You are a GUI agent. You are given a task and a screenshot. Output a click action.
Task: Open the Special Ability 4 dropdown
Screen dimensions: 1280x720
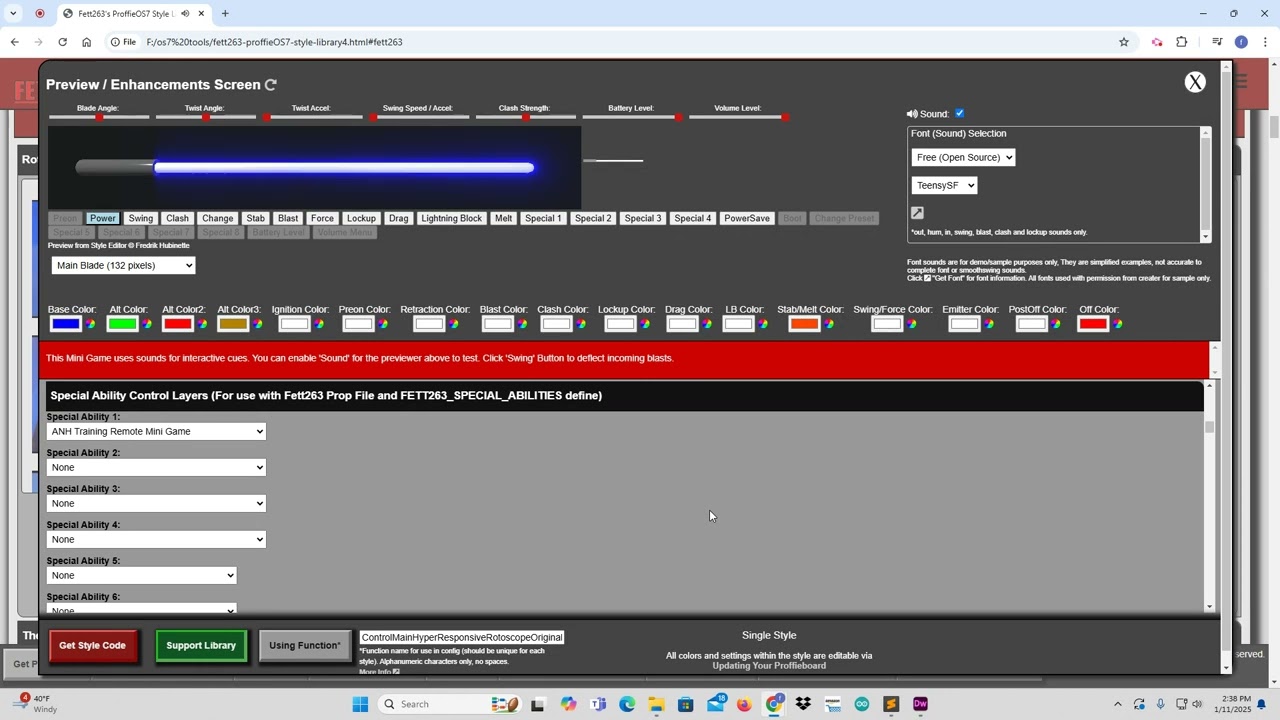tap(156, 539)
